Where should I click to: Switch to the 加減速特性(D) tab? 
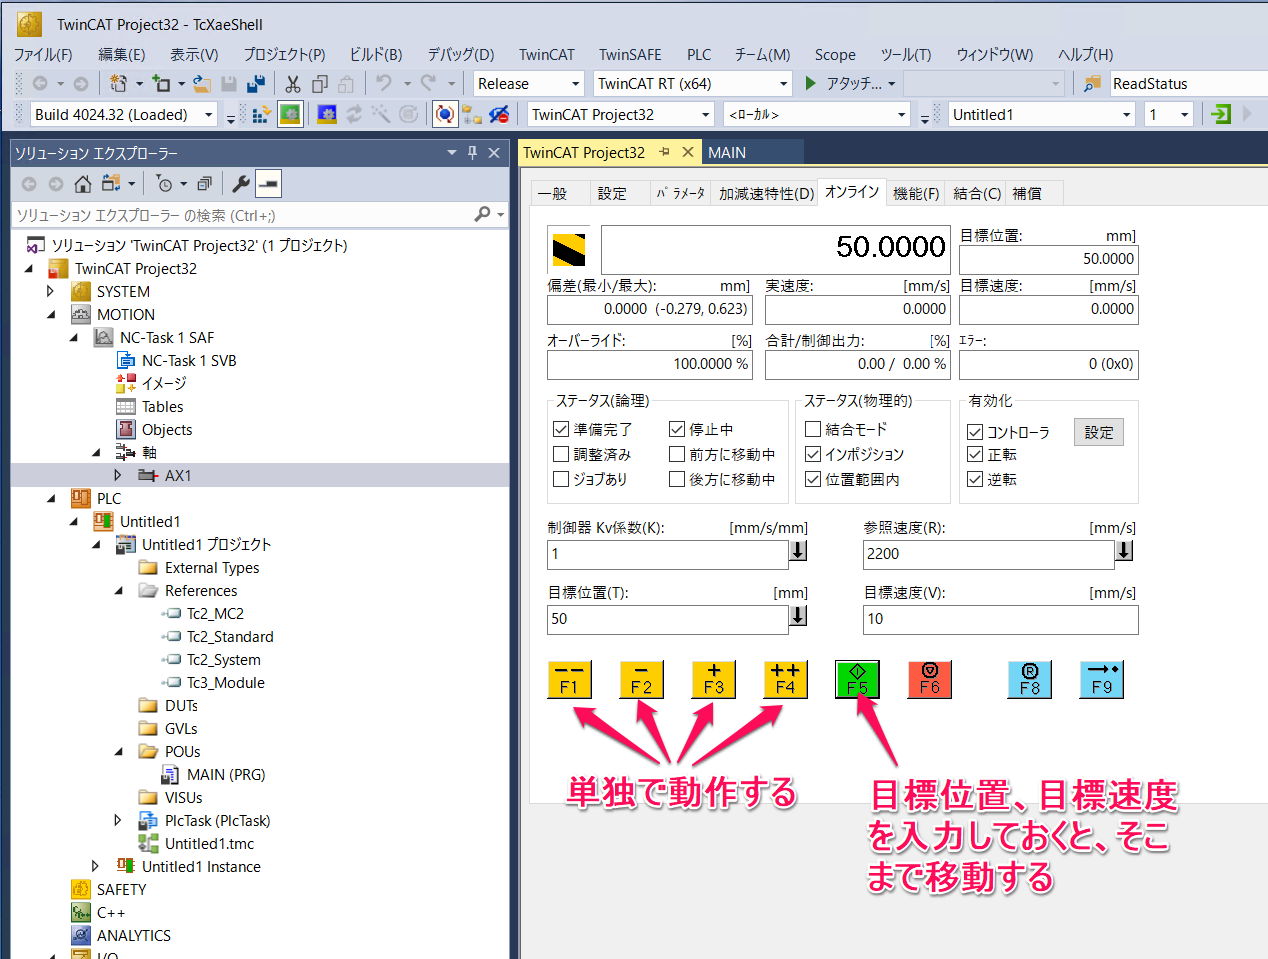(x=766, y=193)
